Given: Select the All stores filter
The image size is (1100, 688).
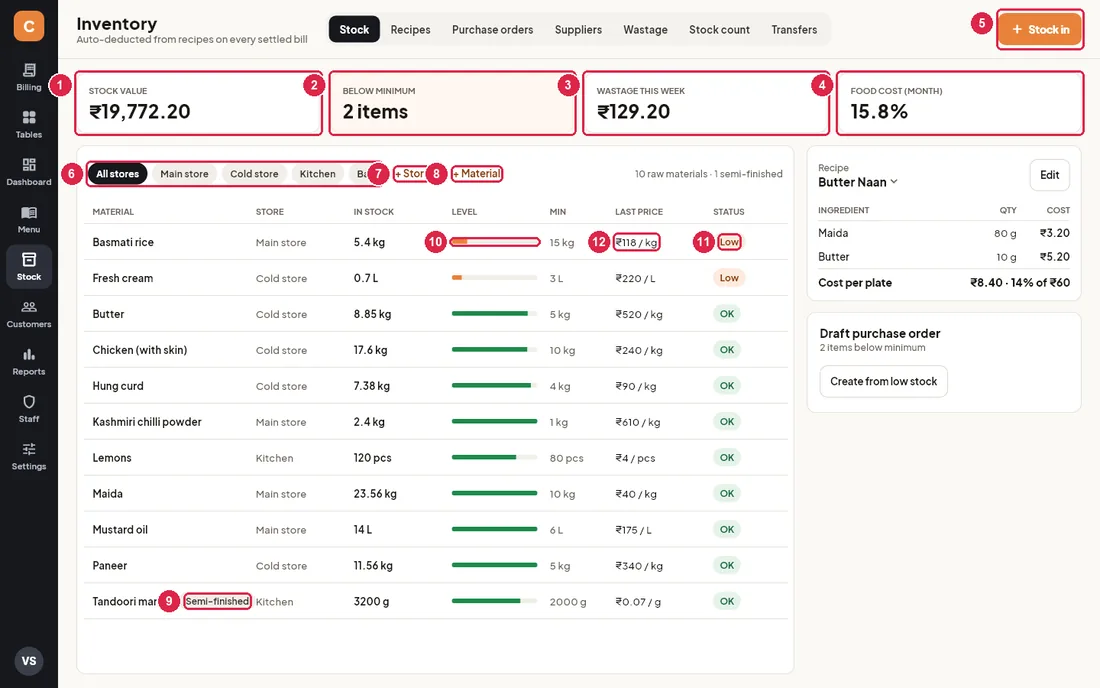Looking at the screenshot, I should coord(117,174).
